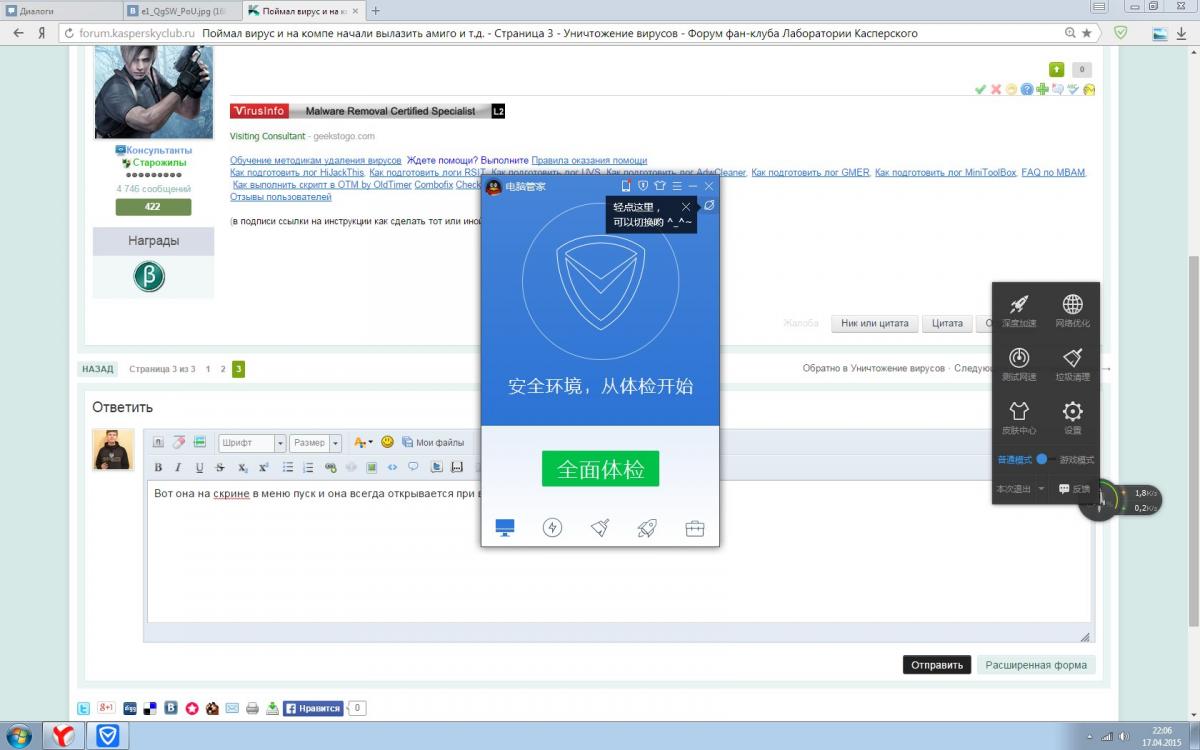Viewport: 1200px width, 750px height.
Task: Click the Facebook Нравится like button
Action: tap(313, 708)
